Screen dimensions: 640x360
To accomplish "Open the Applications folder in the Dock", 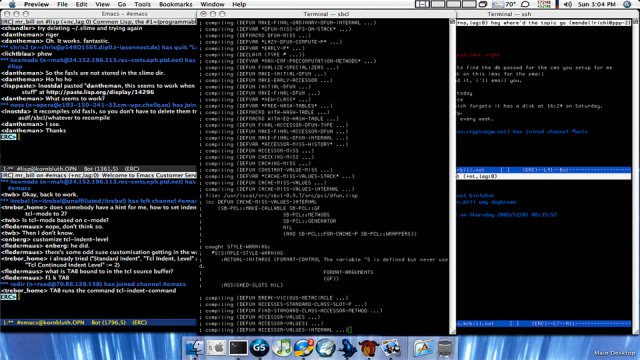I will 423,348.
